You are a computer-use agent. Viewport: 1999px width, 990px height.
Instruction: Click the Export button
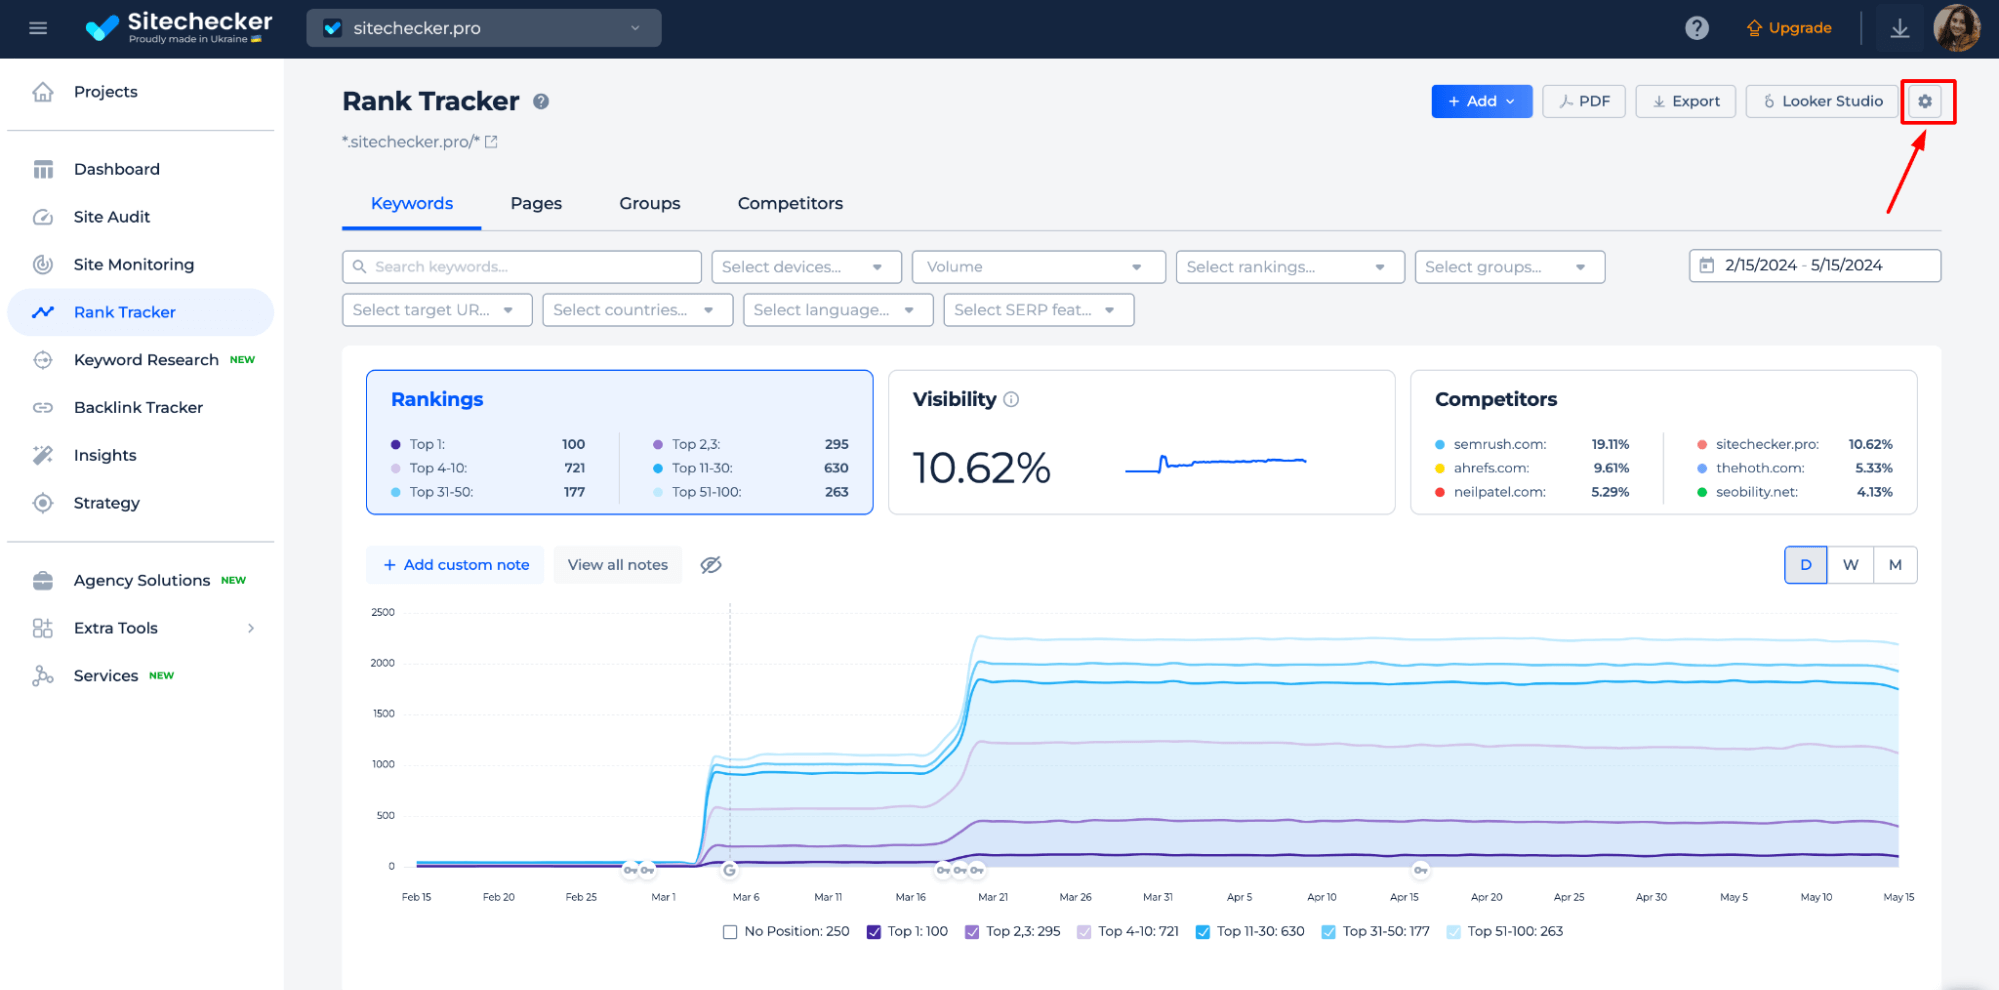coord(1686,101)
